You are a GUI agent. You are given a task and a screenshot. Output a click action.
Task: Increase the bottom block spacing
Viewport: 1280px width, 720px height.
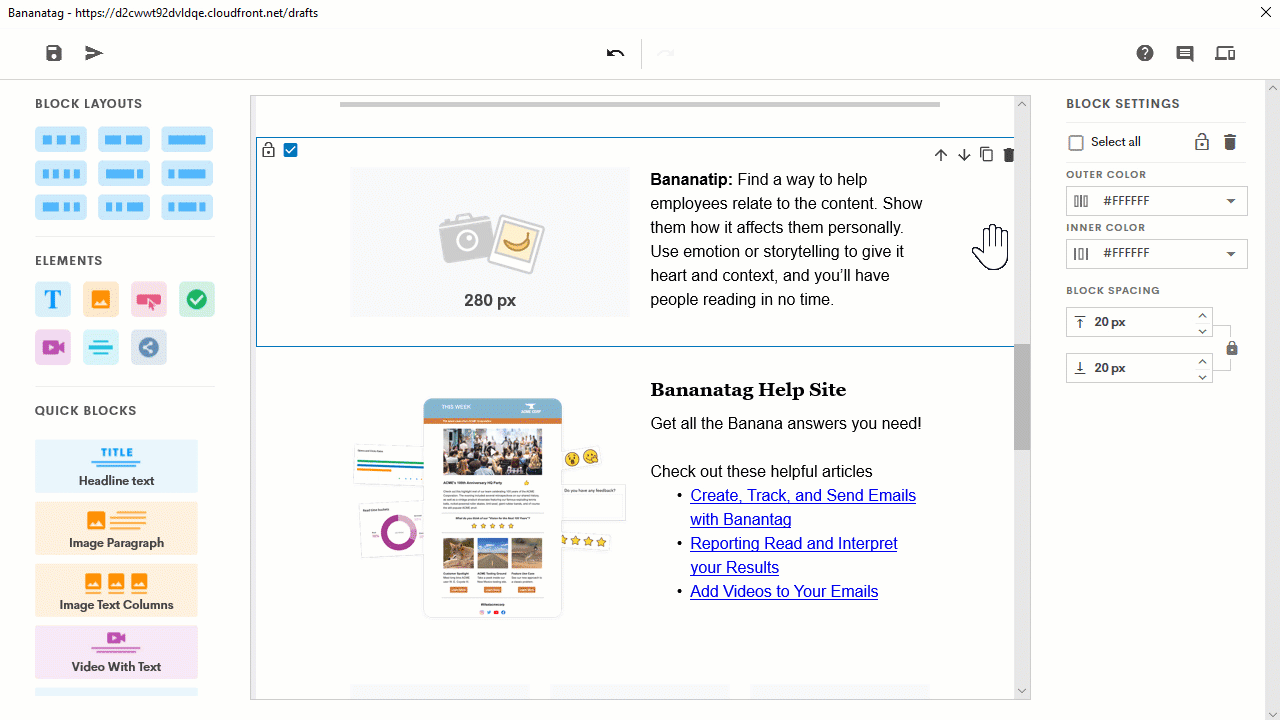tap(1202, 361)
